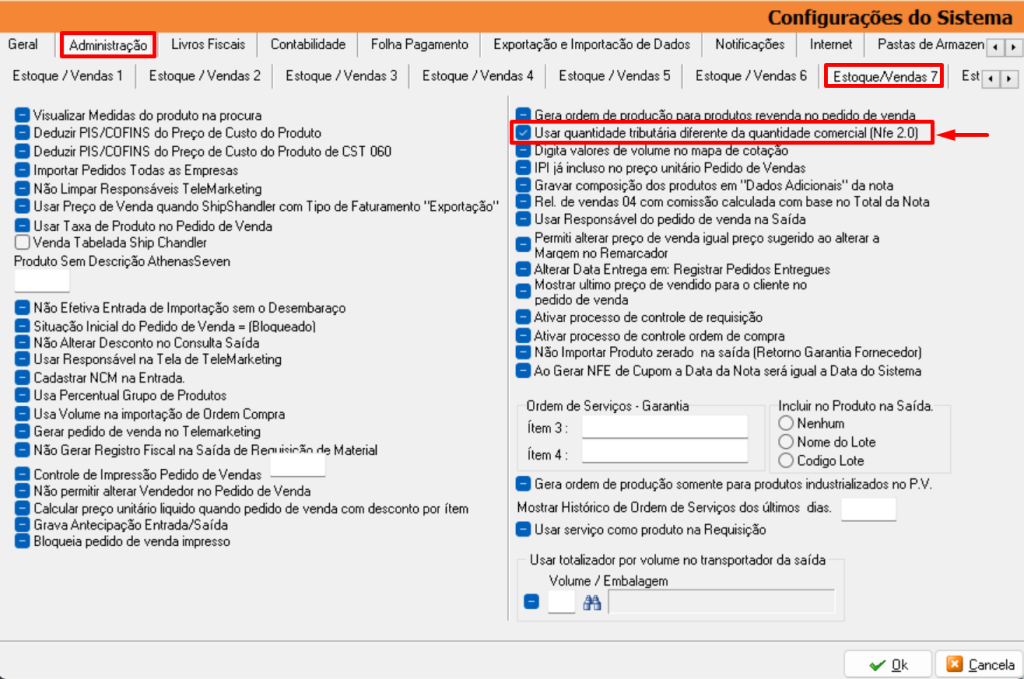Toggle 'Ativar processo de controle de requisição'
The width and height of the screenshot is (1024, 679).
click(522, 317)
